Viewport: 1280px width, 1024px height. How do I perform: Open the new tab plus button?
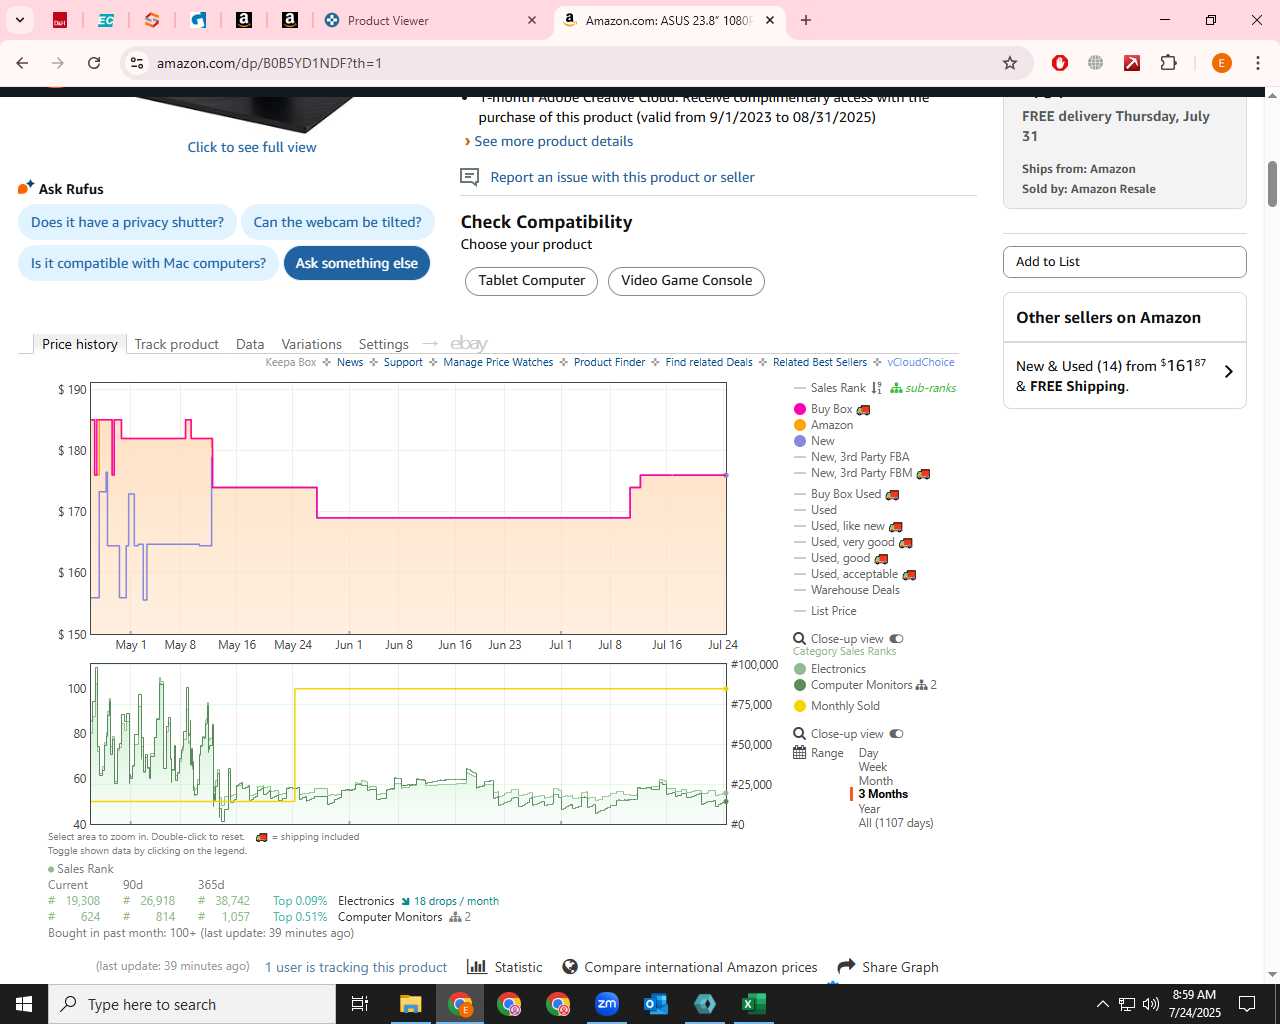click(806, 20)
